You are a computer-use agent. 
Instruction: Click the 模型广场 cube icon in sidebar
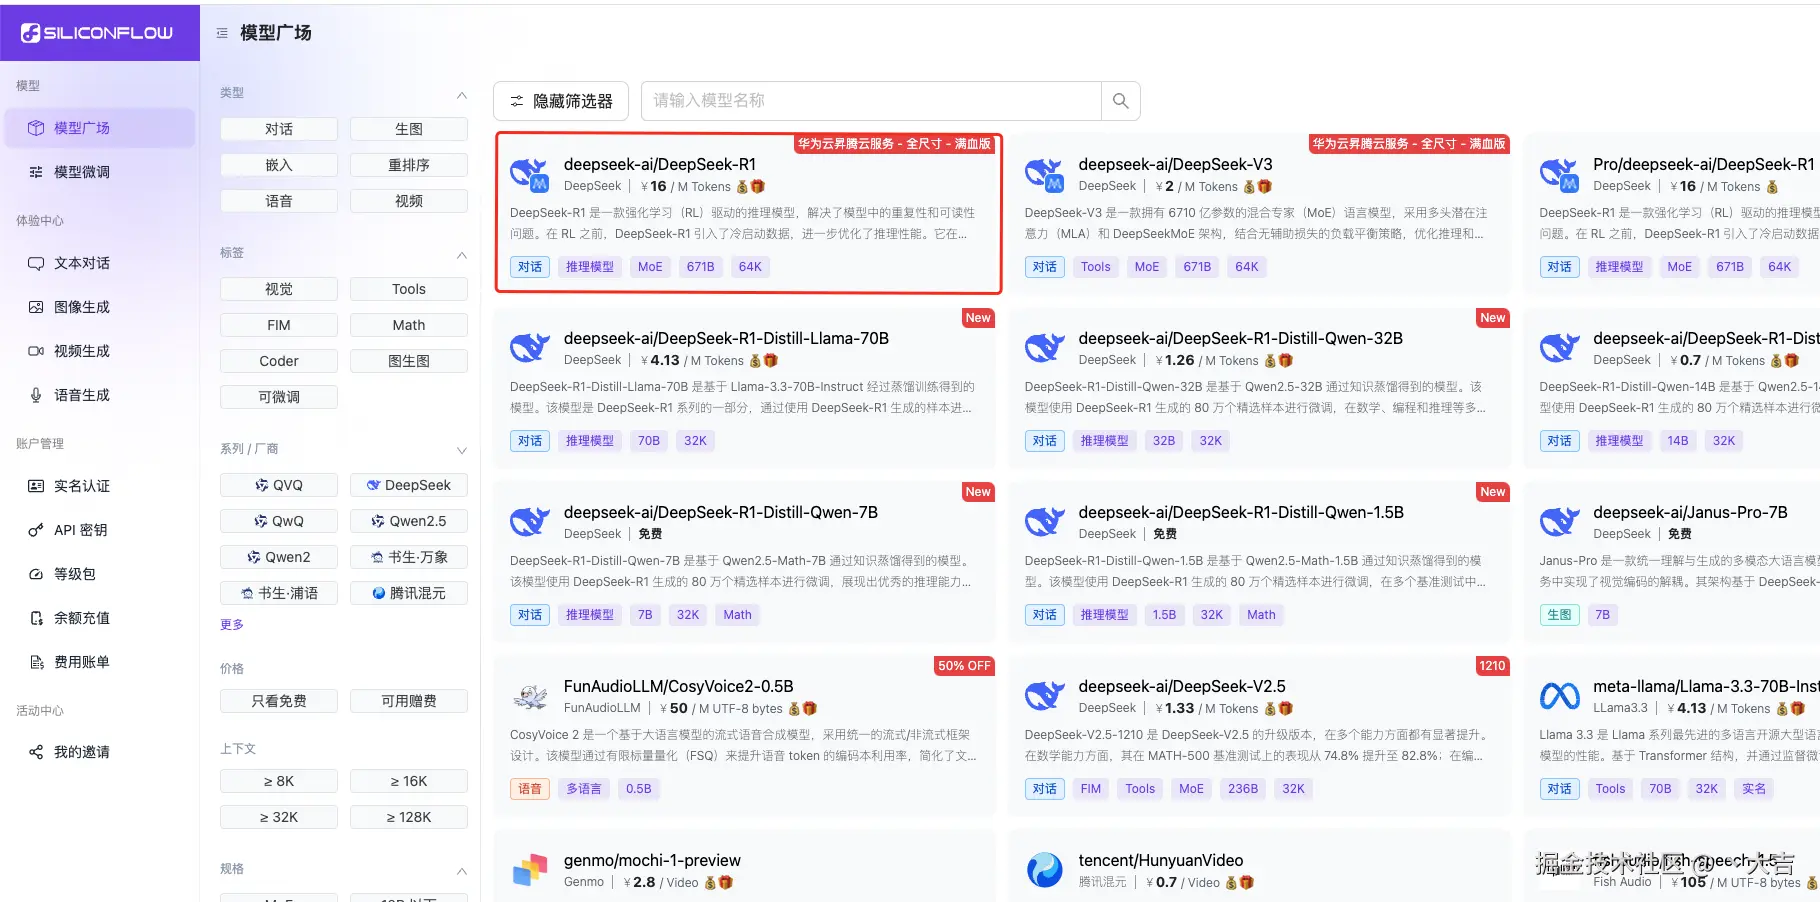pos(36,128)
